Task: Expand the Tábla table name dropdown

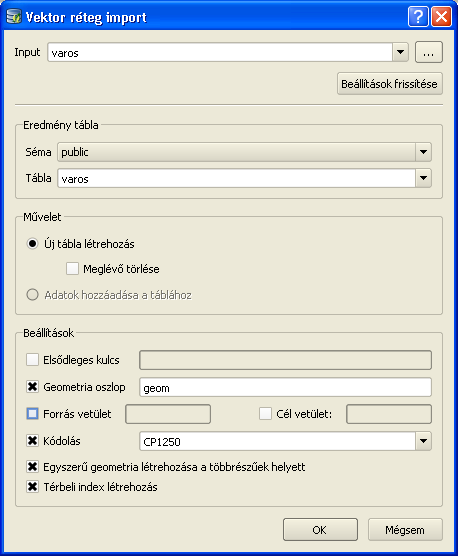Action: pyautogui.click(x=423, y=178)
